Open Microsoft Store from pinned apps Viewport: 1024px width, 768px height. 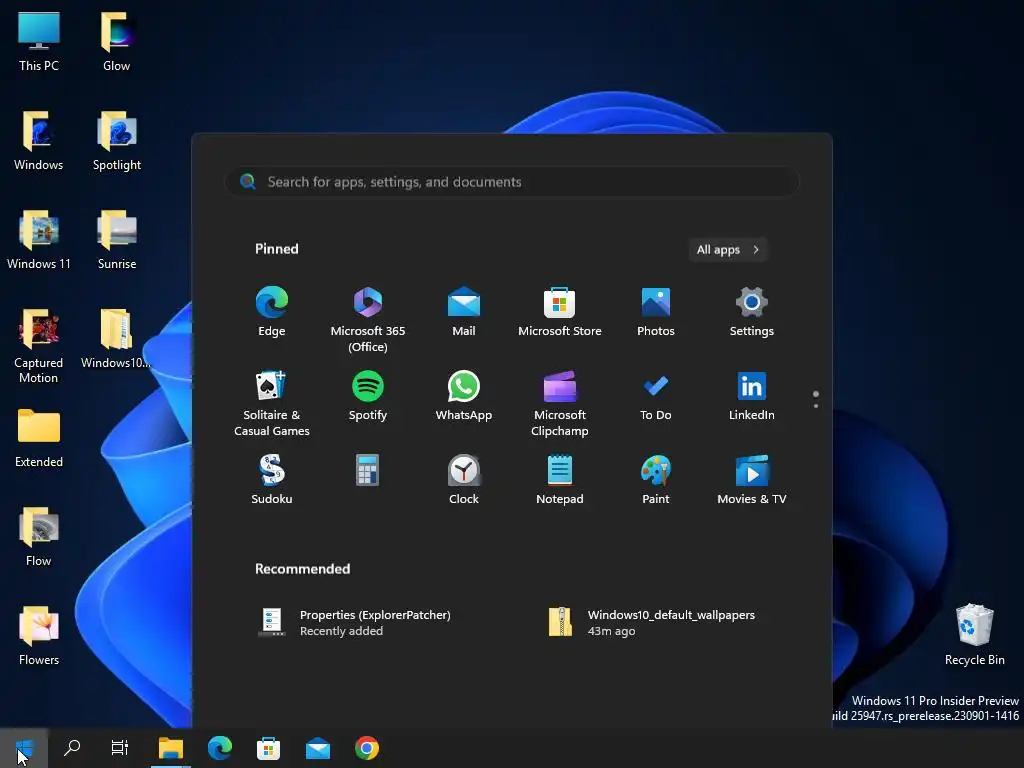560,312
